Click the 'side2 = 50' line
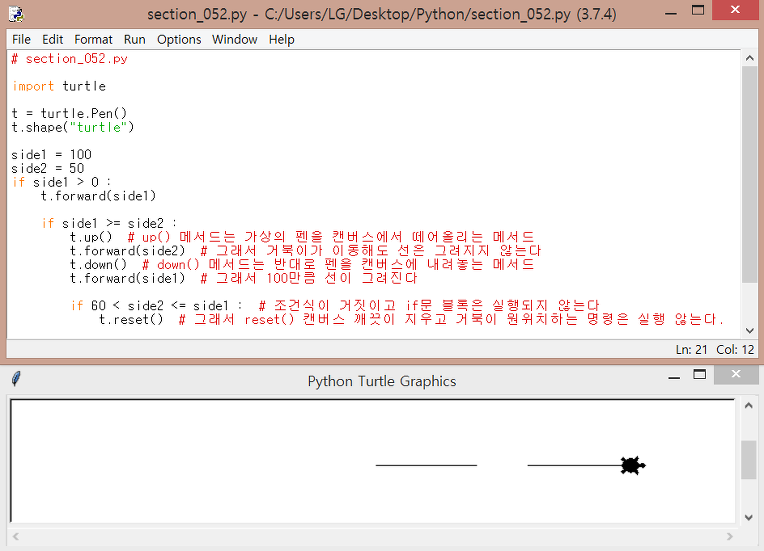Viewport: 764px width, 551px height. tap(48, 168)
